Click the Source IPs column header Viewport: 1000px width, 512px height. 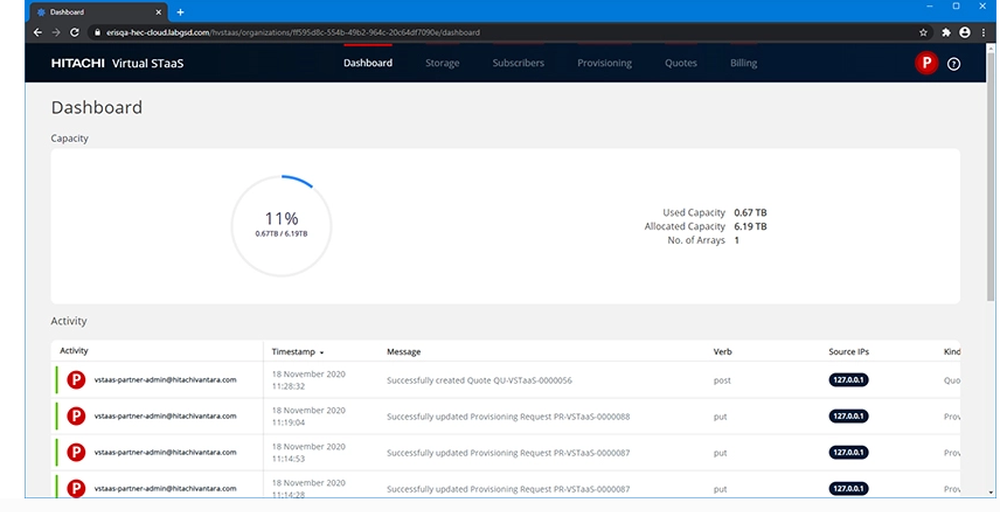(x=849, y=352)
